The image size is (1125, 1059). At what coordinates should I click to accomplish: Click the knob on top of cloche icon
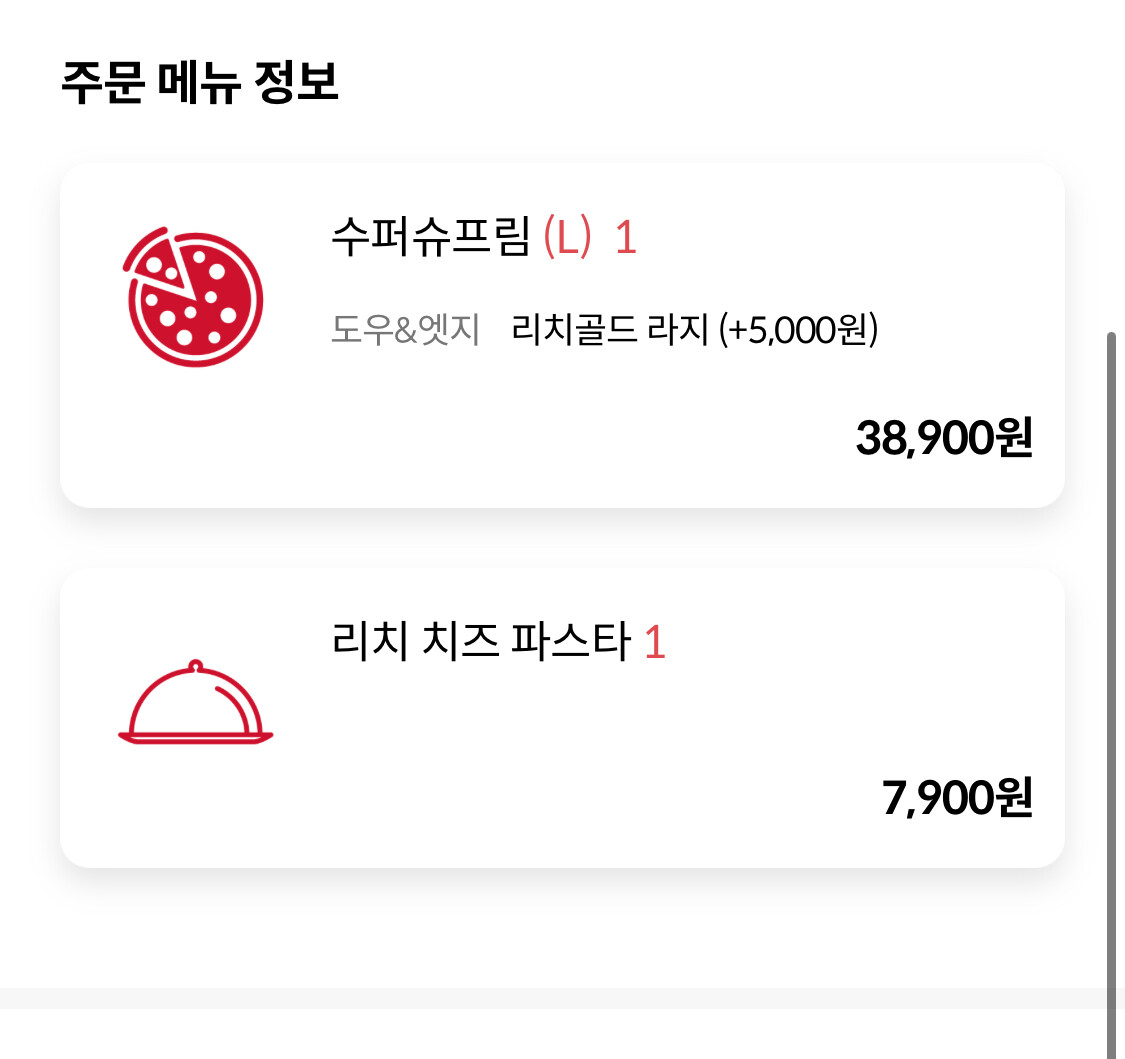195,665
